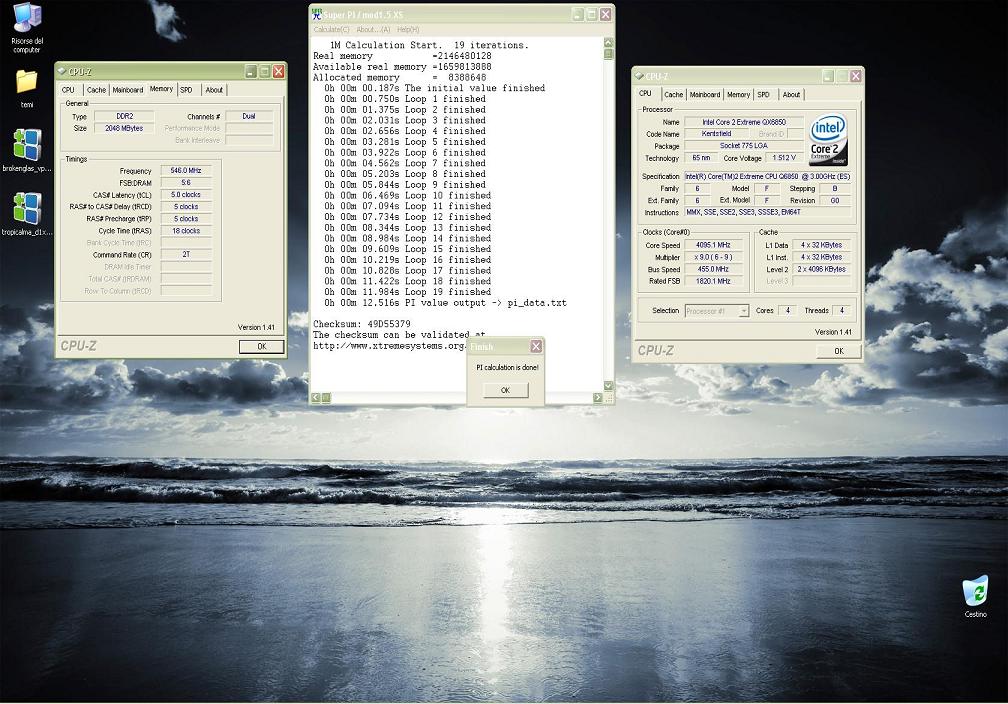Image resolution: width=1008 pixels, height=704 pixels.
Task: Click OK in PI calculation done dialog
Action: coord(505,390)
